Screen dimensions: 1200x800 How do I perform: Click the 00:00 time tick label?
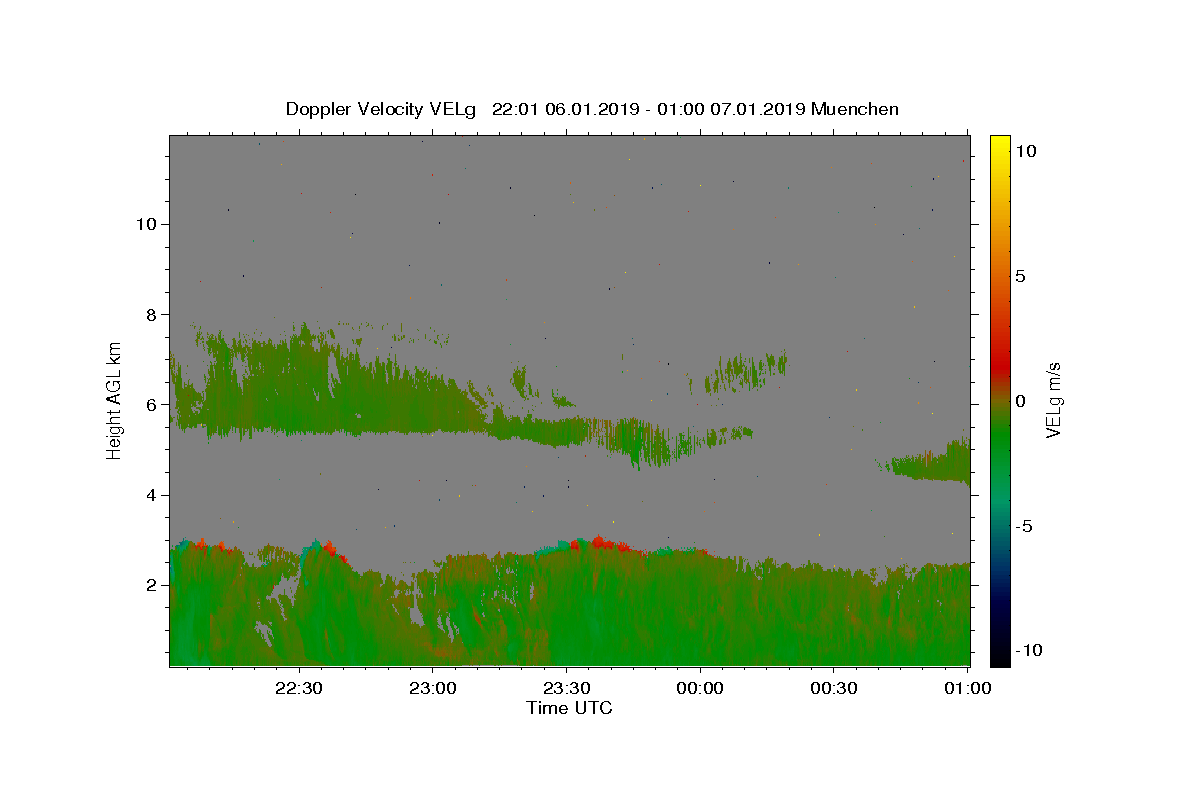pyautogui.click(x=700, y=688)
